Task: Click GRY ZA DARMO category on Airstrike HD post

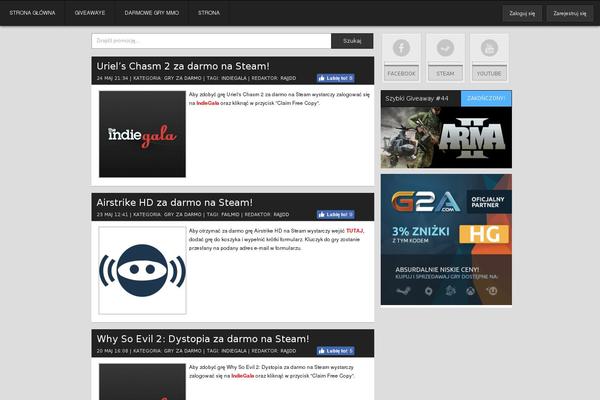Action: pyautogui.click(x=183, y=214)
